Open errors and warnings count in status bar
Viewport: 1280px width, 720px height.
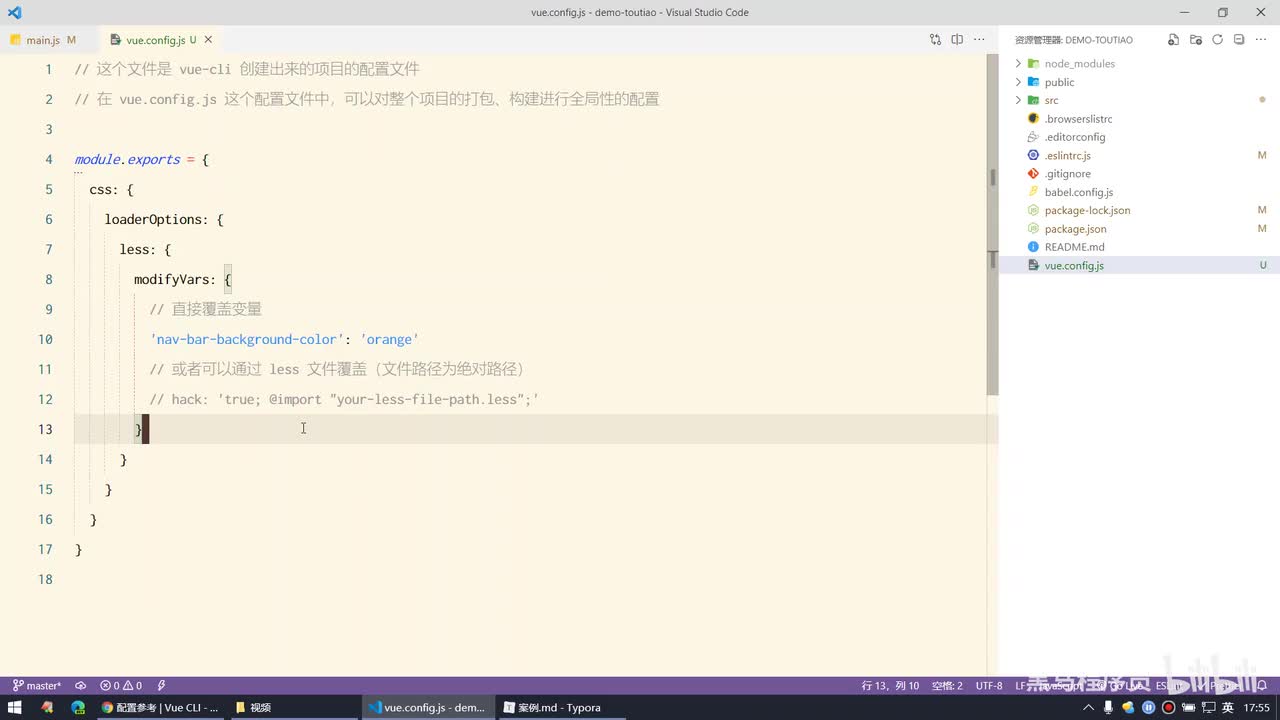coord(121,686)
